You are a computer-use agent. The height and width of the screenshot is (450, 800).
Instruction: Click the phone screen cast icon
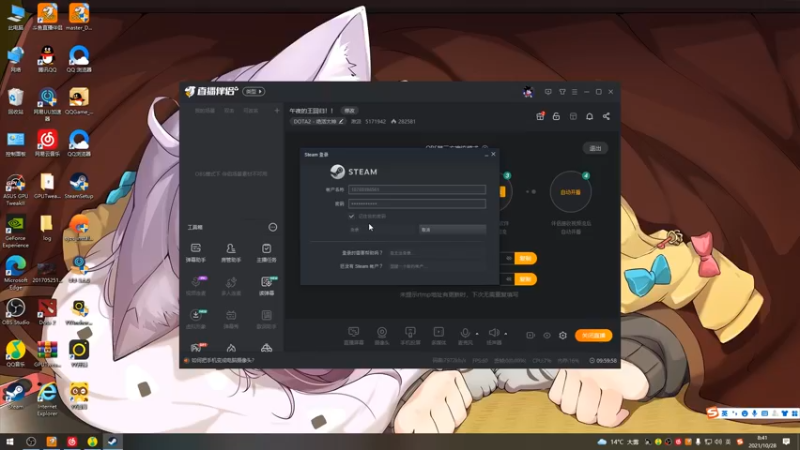click(410, 335)
